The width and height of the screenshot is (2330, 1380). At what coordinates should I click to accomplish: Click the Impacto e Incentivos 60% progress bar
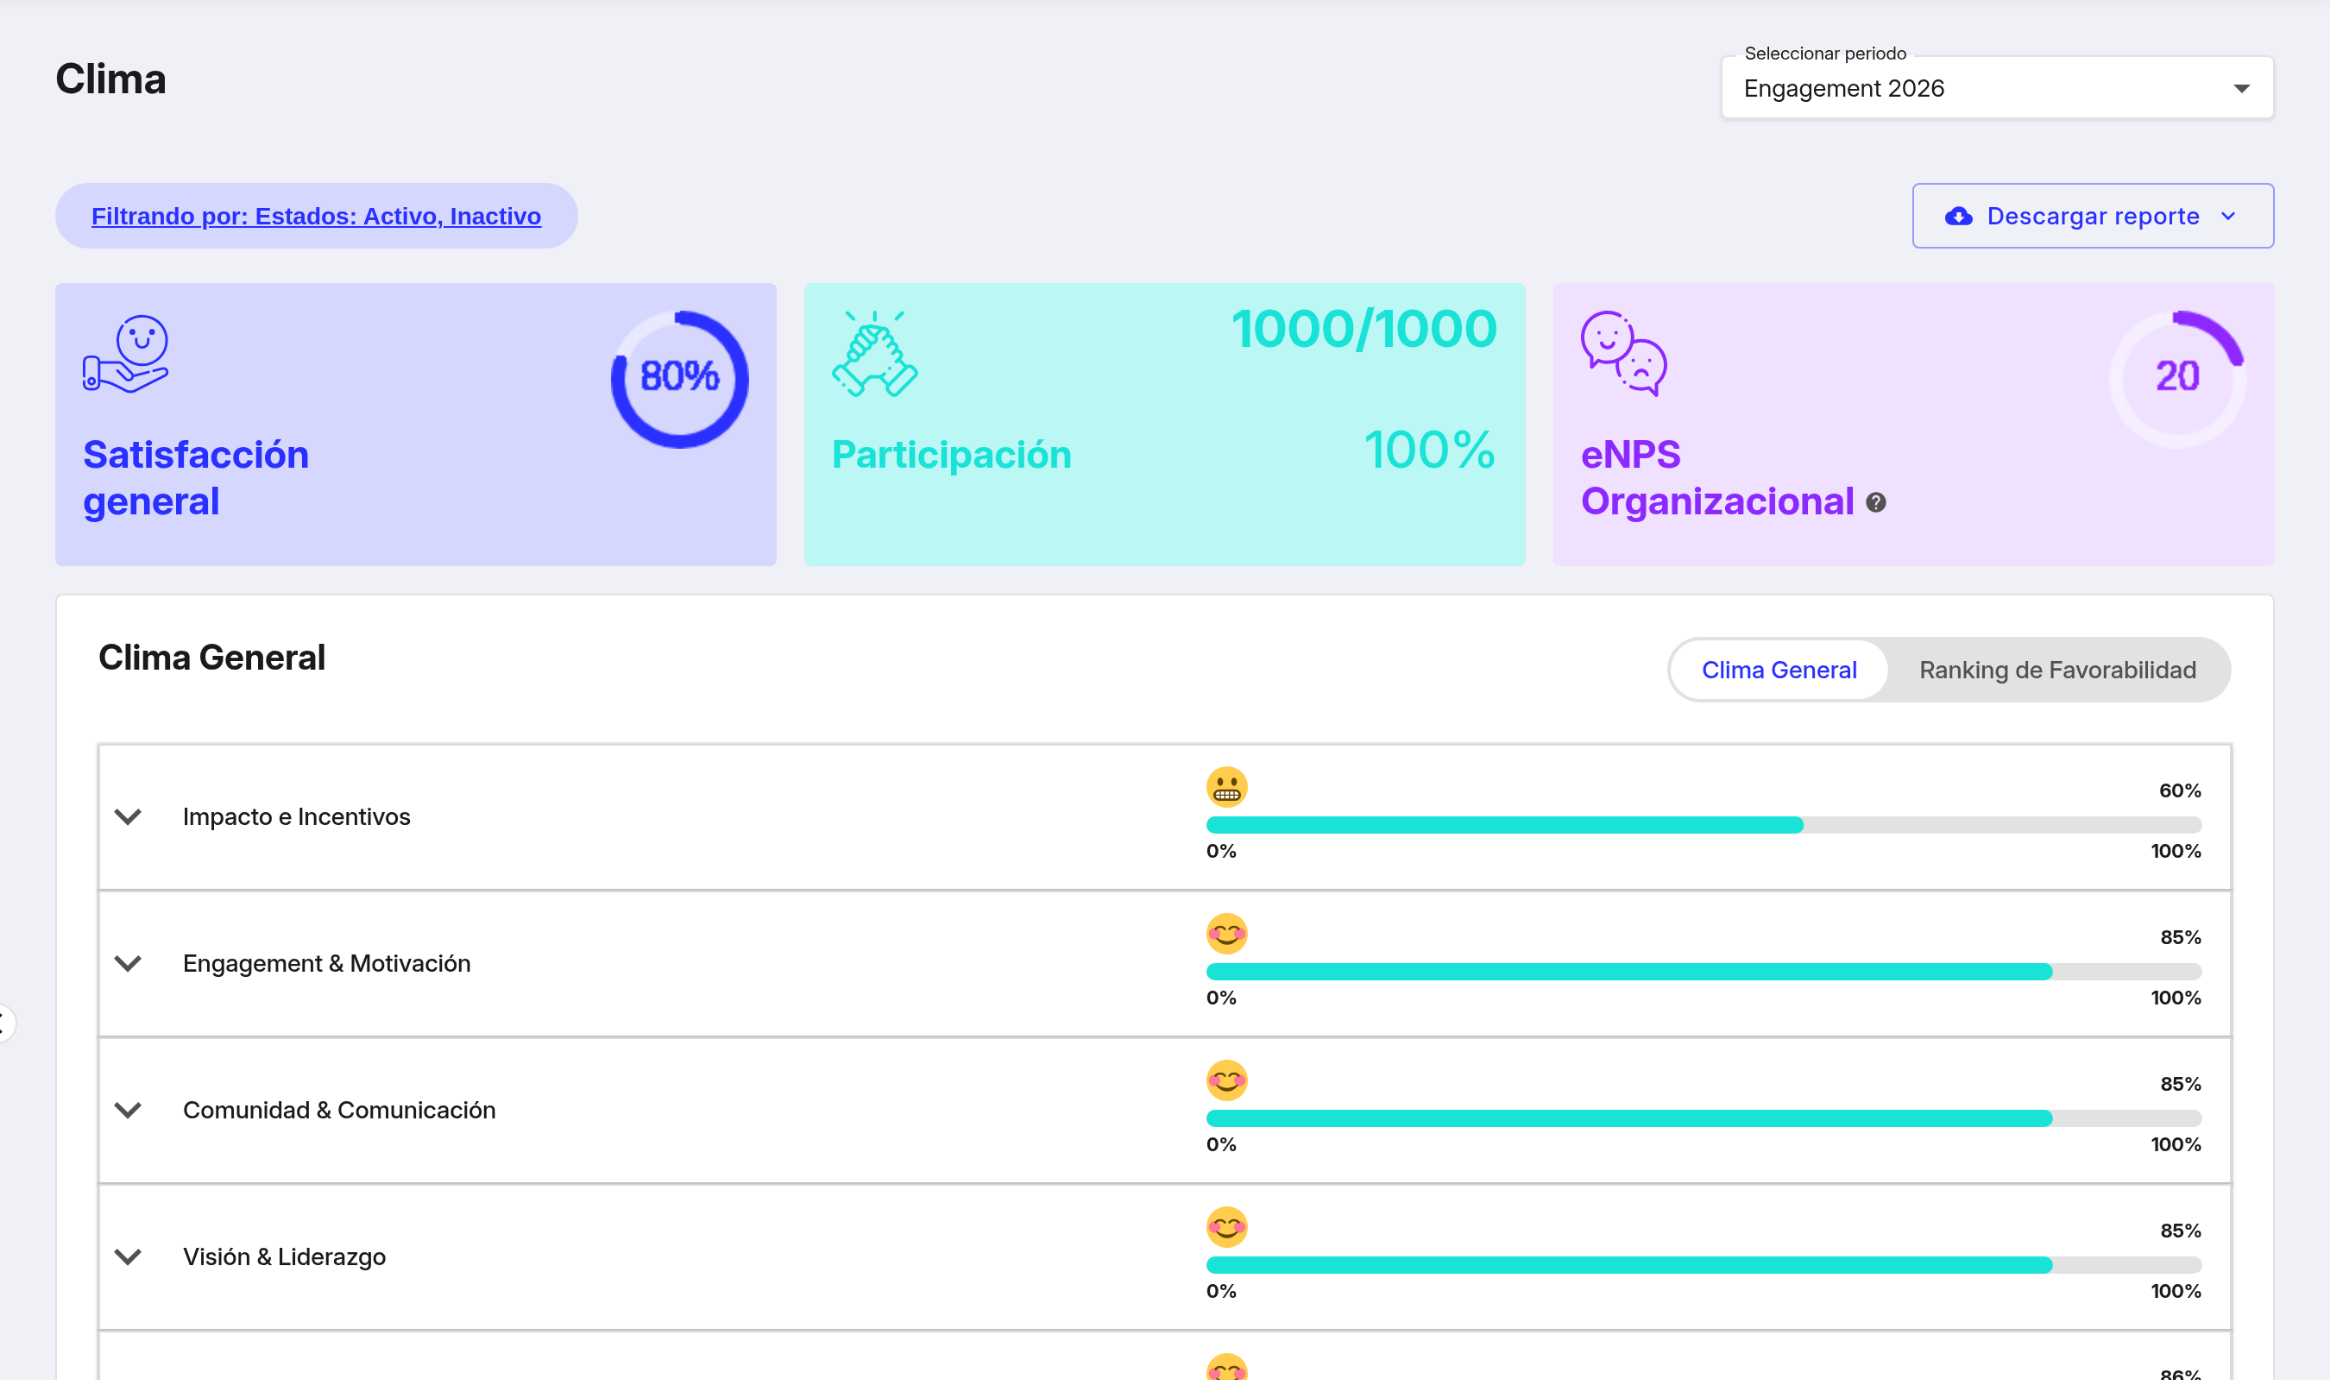coord(1704,825)
